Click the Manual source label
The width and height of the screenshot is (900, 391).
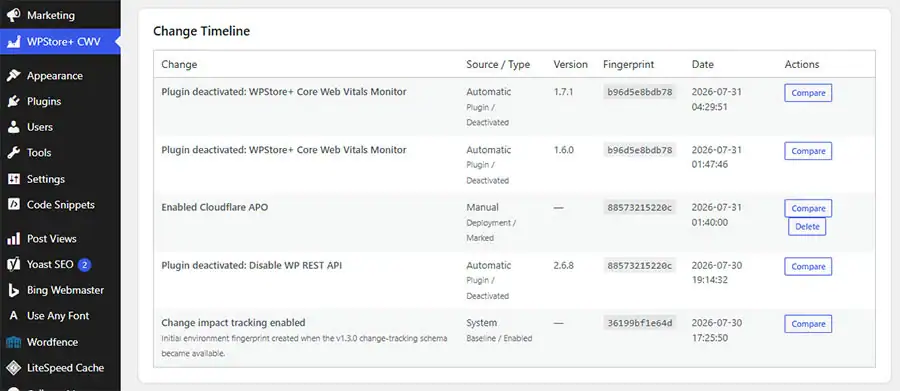click(482, 207)
